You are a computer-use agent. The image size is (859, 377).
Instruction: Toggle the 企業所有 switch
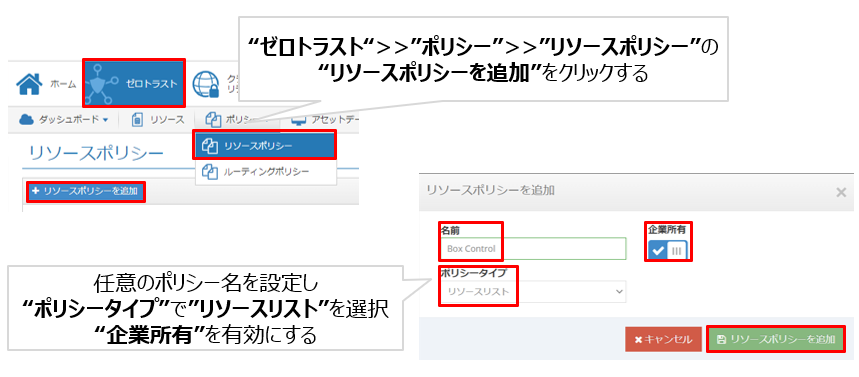tap(667, 250)
